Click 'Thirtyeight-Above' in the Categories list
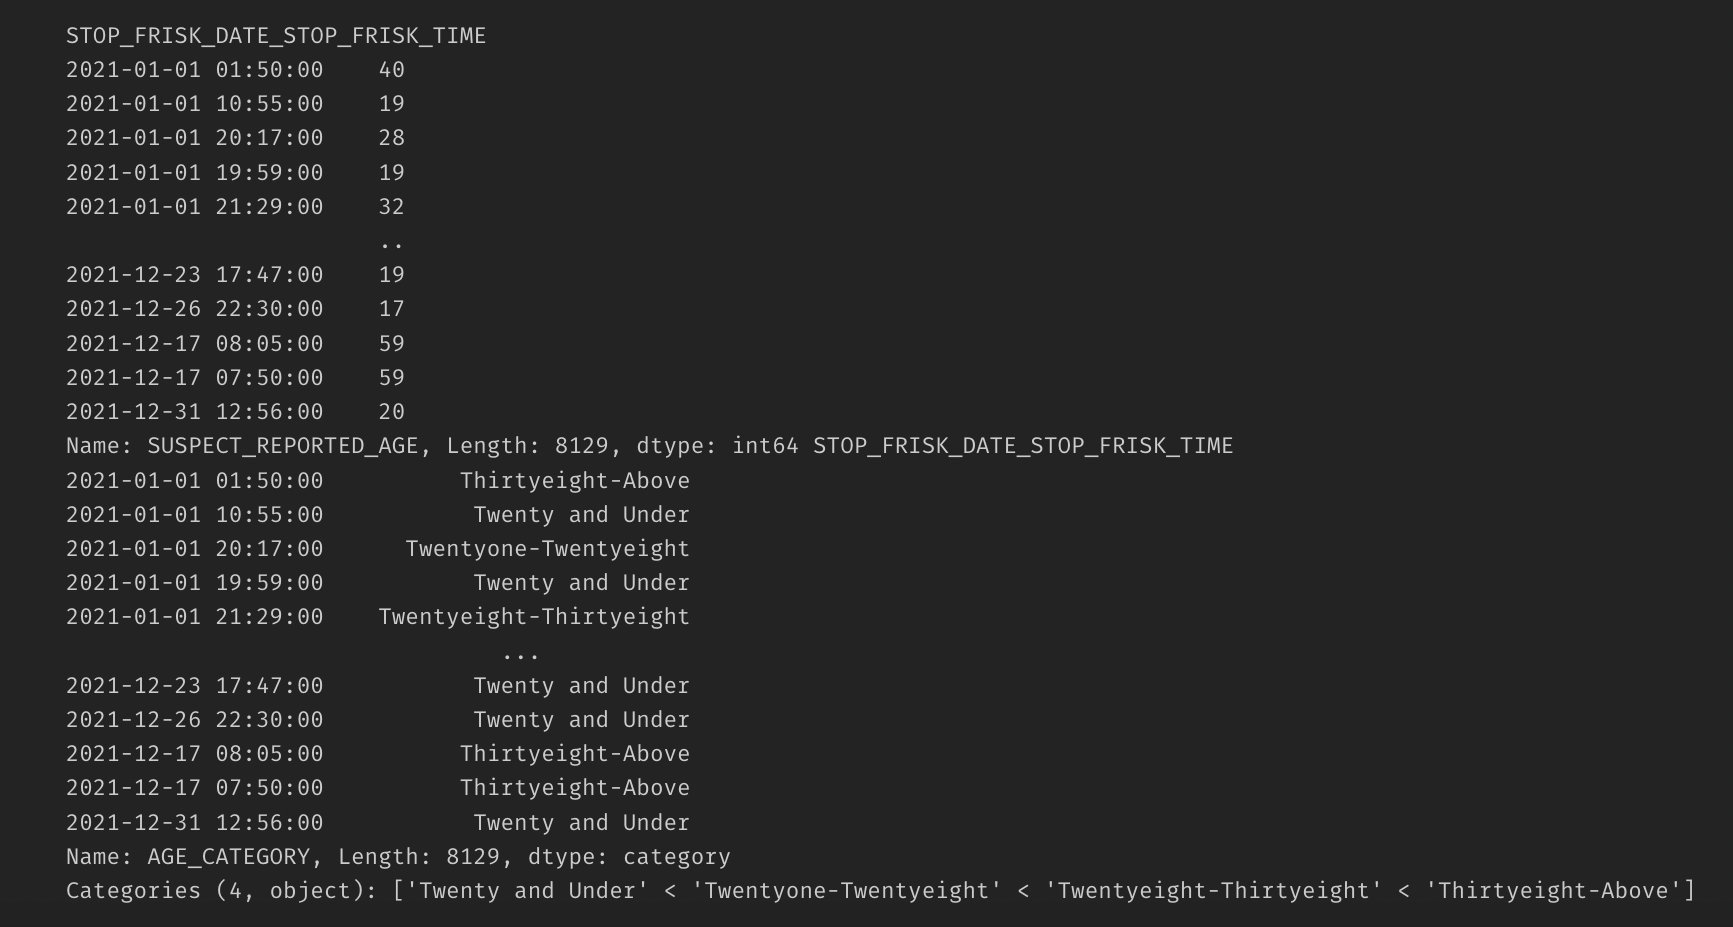This screenshot has width=1733, height=927. click(1554, 891)
